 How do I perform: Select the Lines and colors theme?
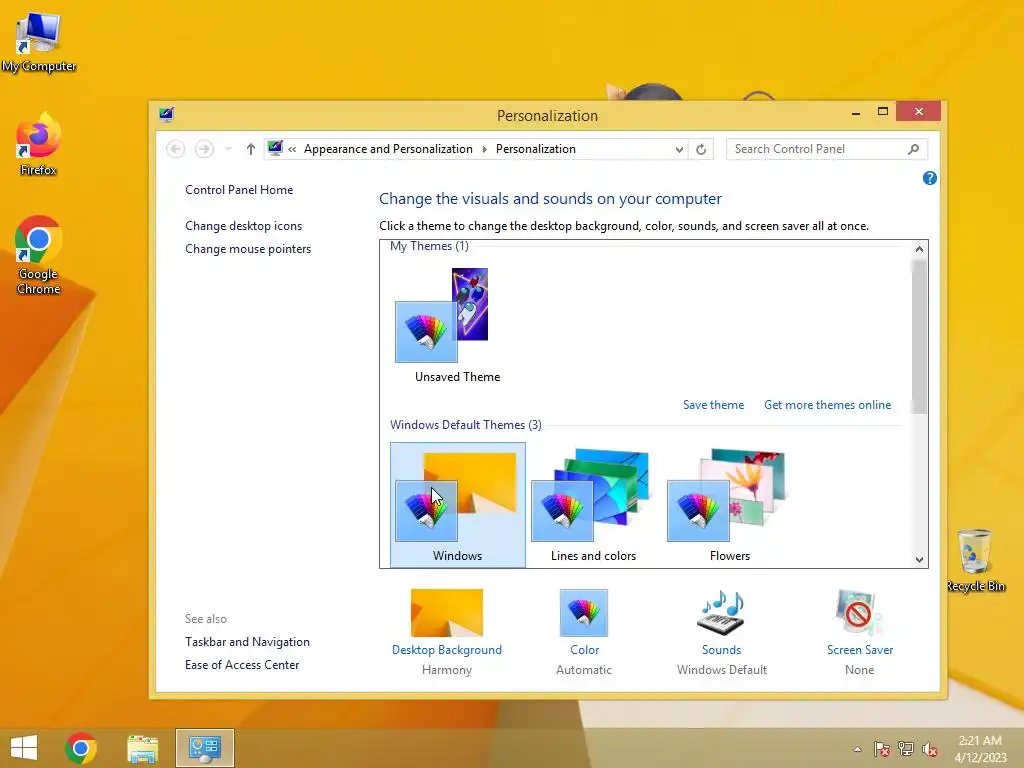coord(594,505)
